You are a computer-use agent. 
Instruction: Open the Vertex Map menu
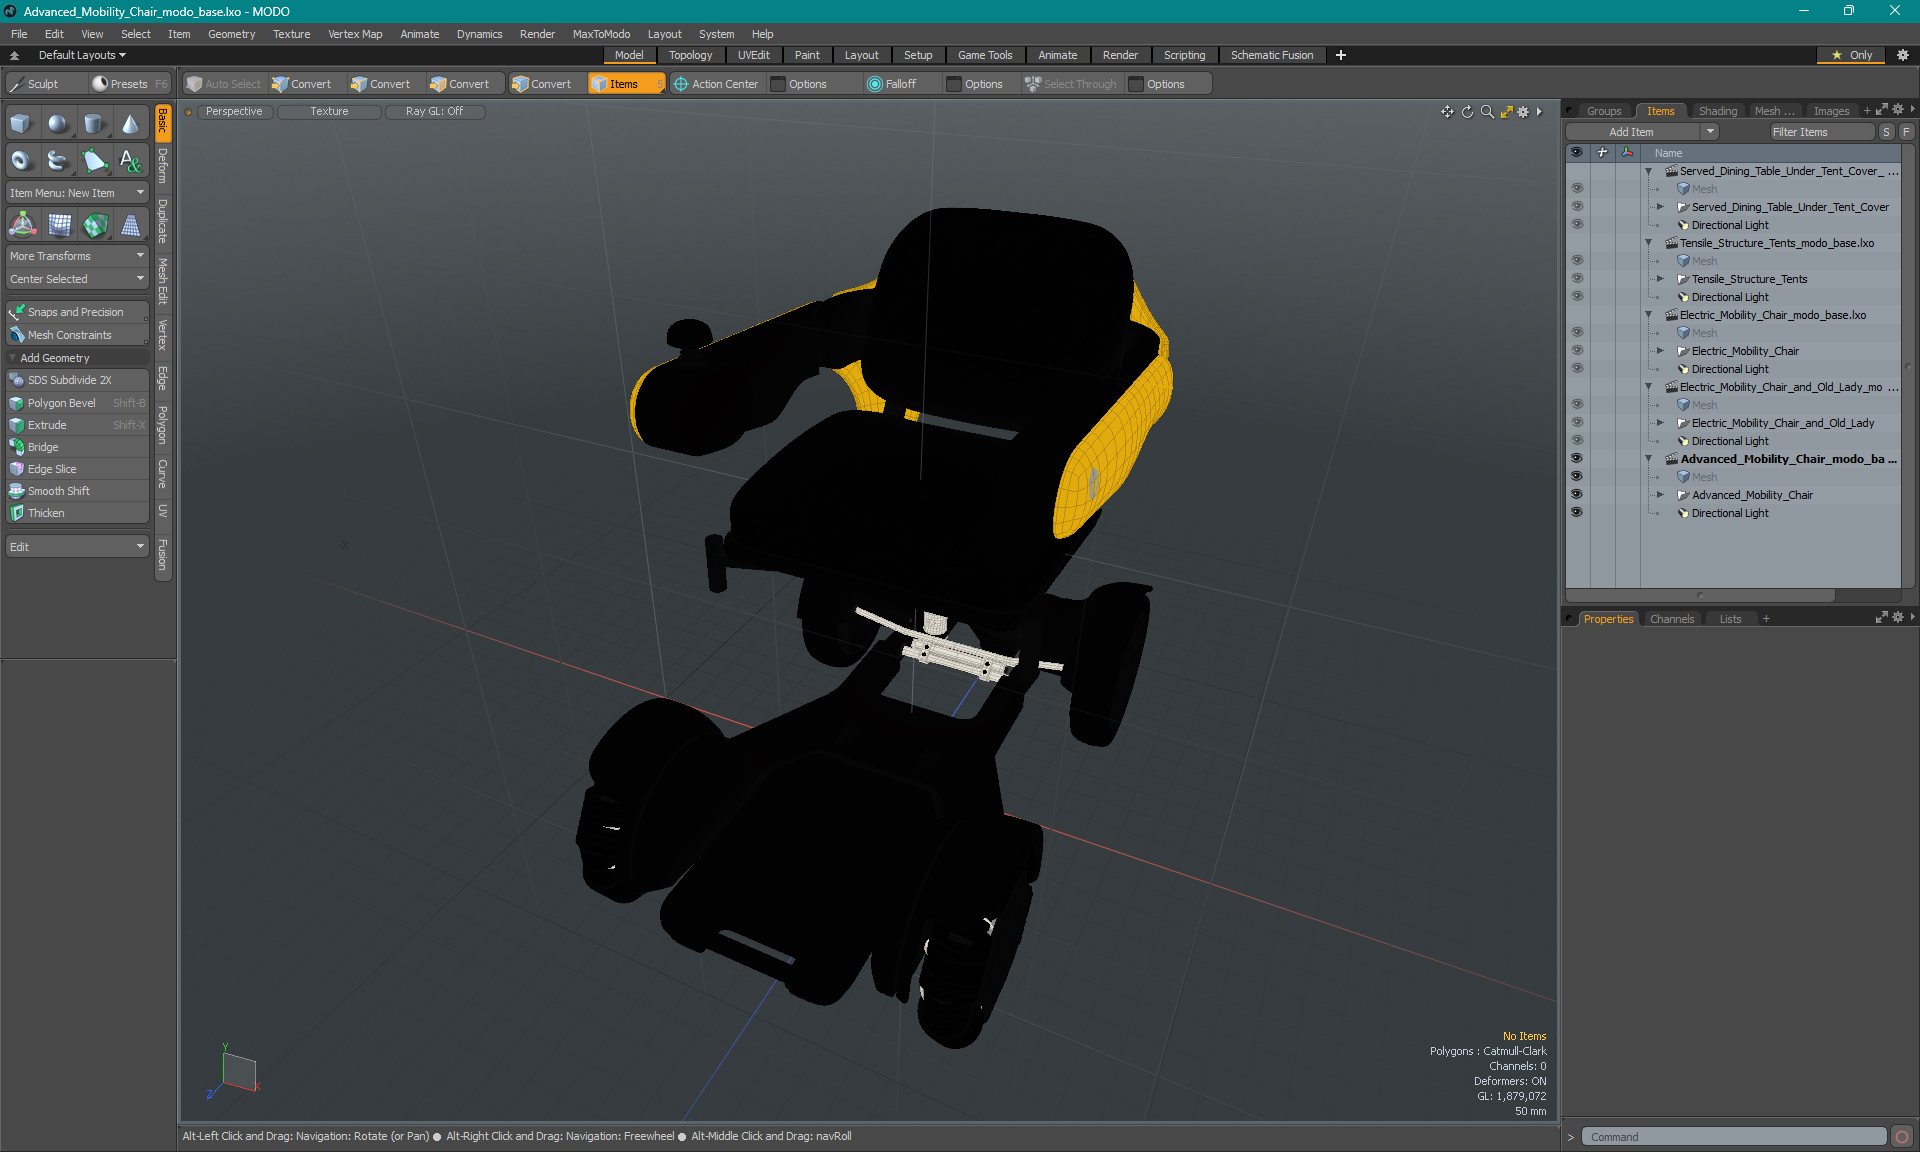coord(355,34)
